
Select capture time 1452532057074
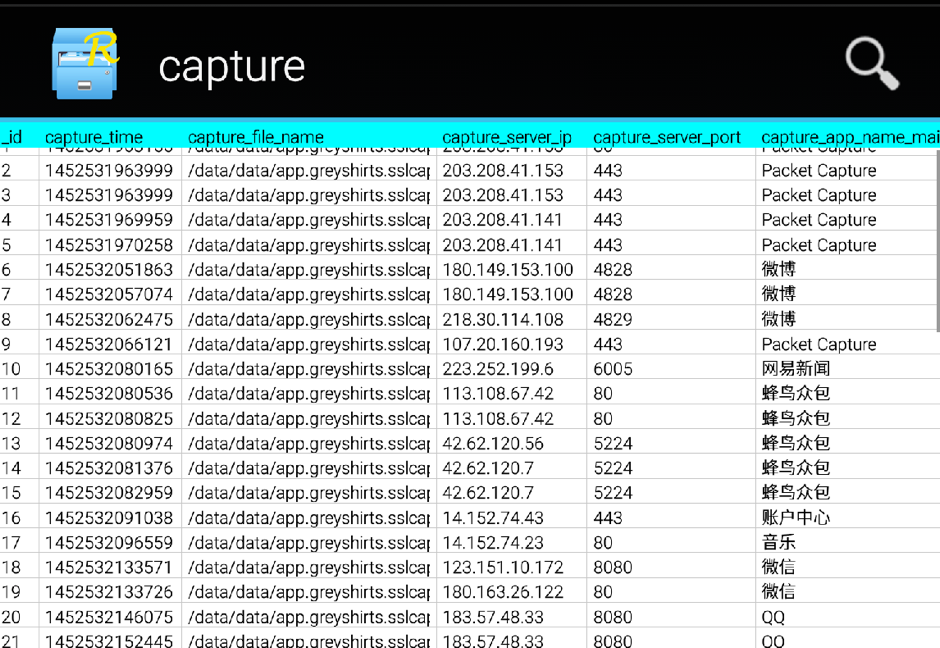coord(109,294)
